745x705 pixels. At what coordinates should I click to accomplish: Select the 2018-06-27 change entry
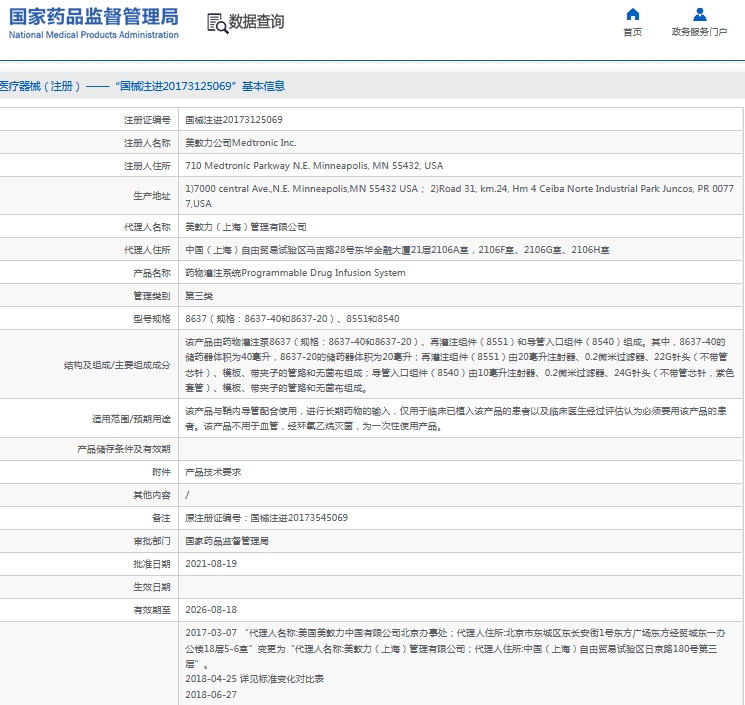coord(211,695)
